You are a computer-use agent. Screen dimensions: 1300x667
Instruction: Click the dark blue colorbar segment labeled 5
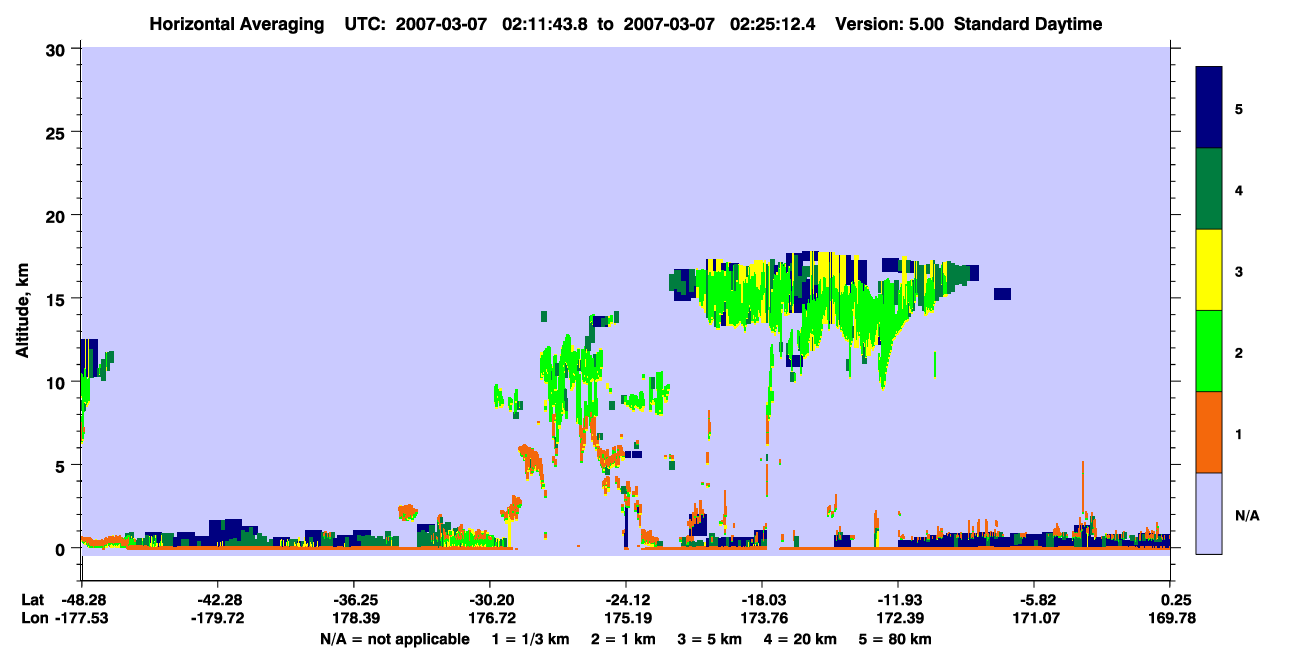1209,108
